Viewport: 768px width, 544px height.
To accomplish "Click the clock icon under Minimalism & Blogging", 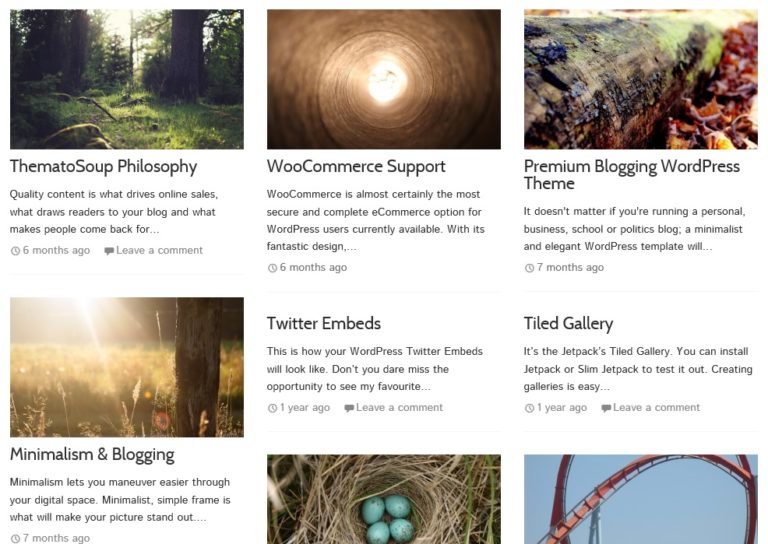I will click(15, 539).
